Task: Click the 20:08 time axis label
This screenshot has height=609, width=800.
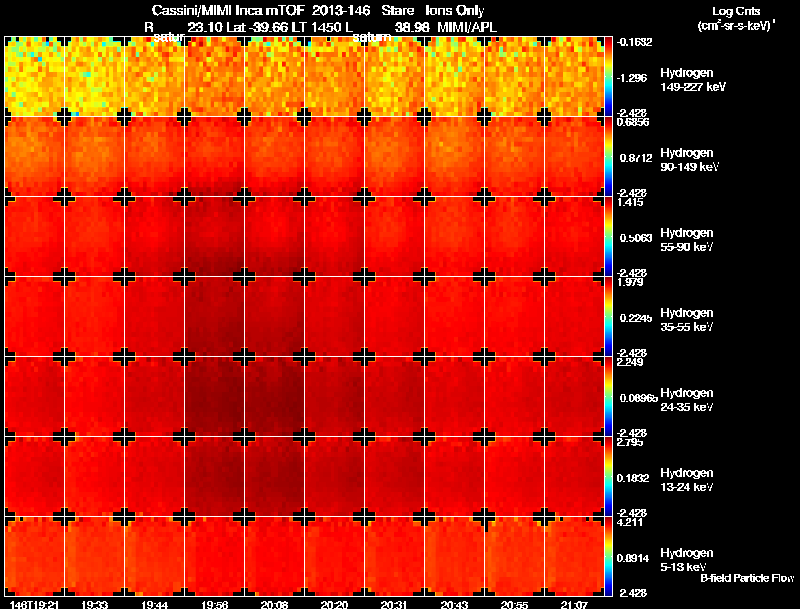Action: click(x=274, y=604)
